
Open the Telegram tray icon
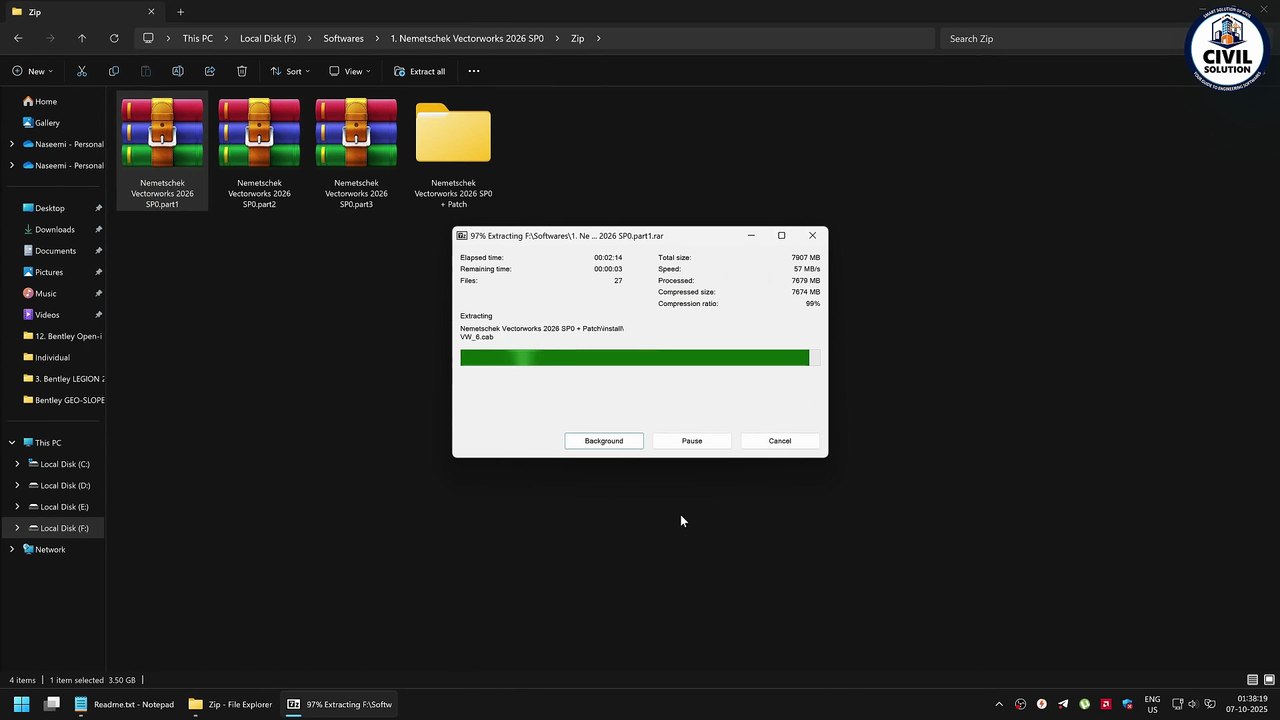(x=1063, y=704)
